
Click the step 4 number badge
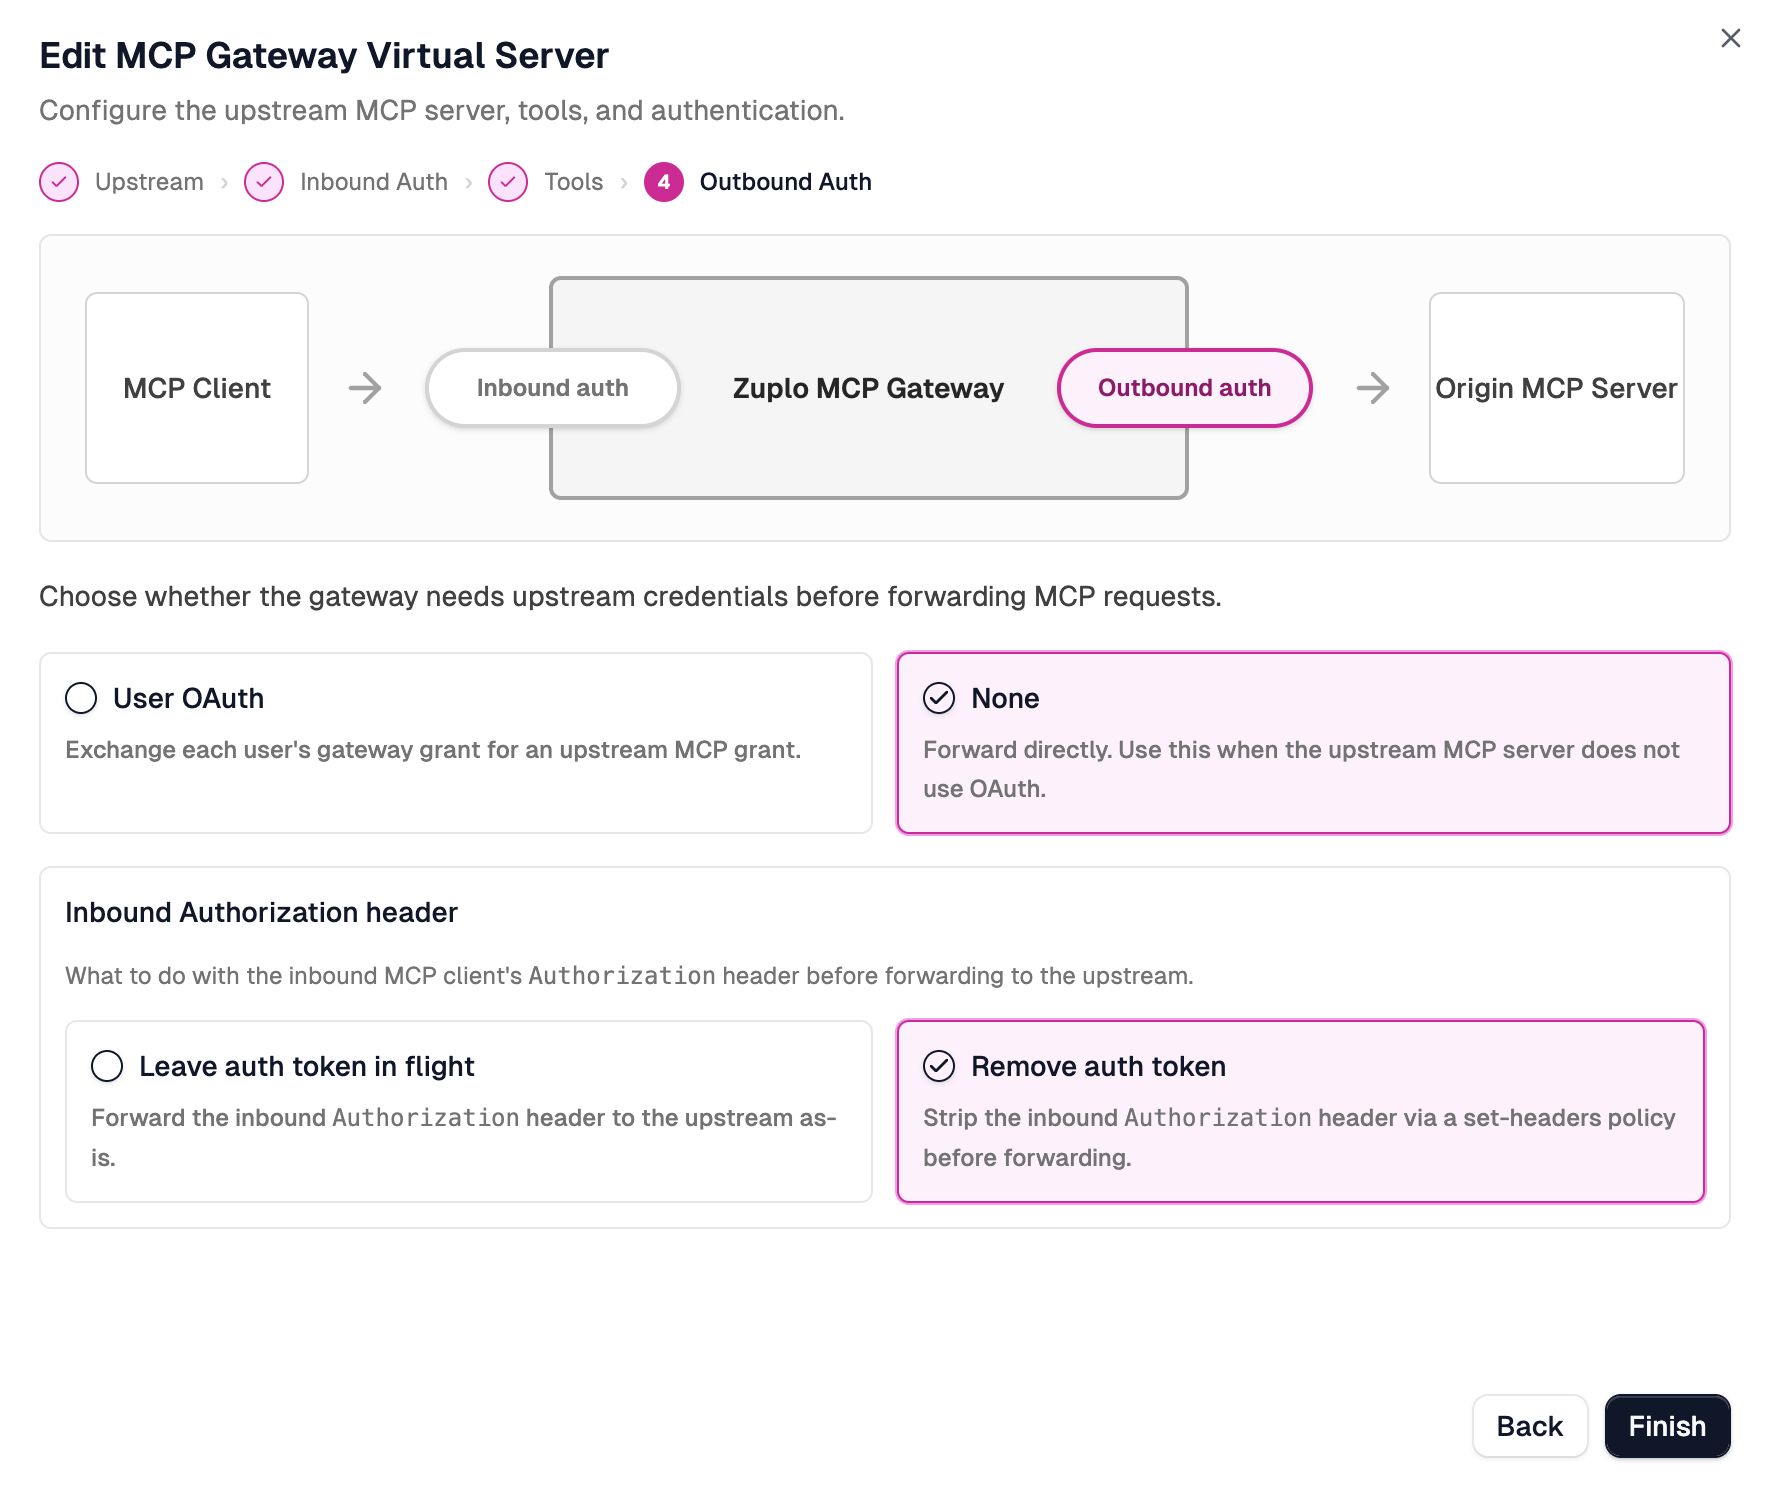664,182
